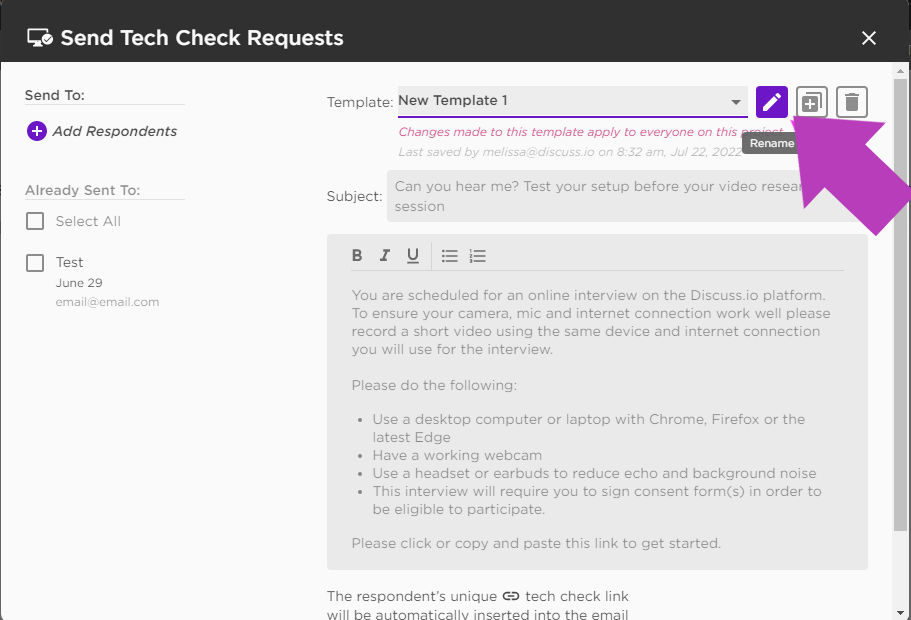Click the tech check link chain icon
Screen dimensions: 911x620
[x=511, y=596]
